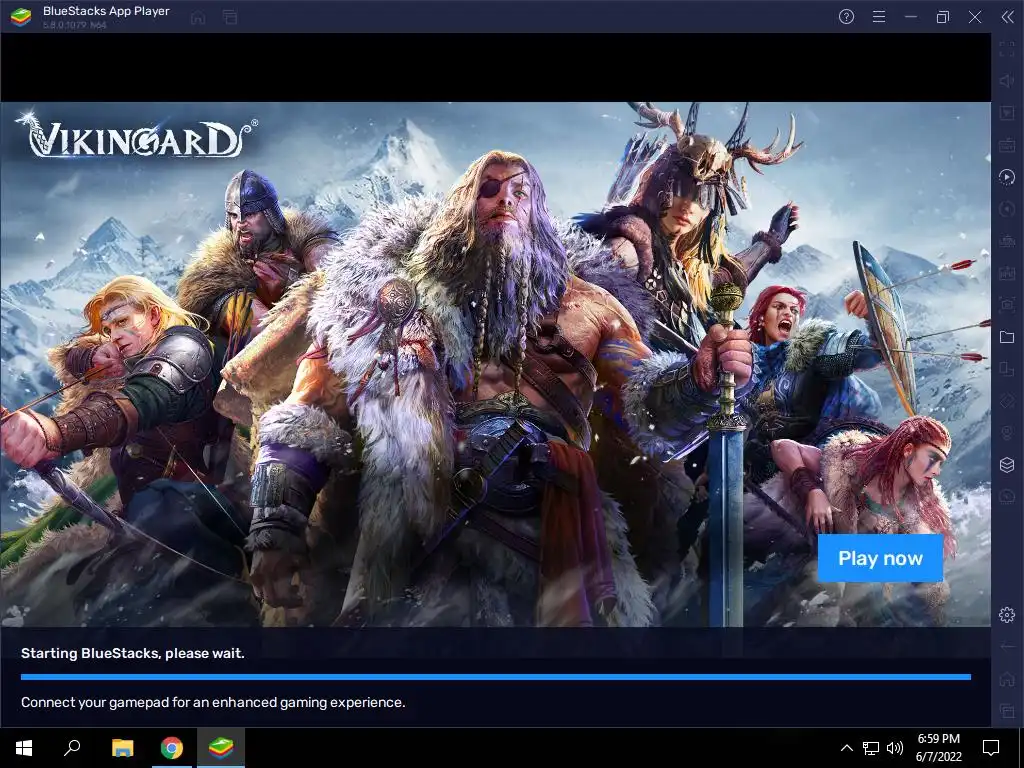Click the Vikingard banner artwork
This screenshot has width=1024, height=768.
click(x=496, y=364)
